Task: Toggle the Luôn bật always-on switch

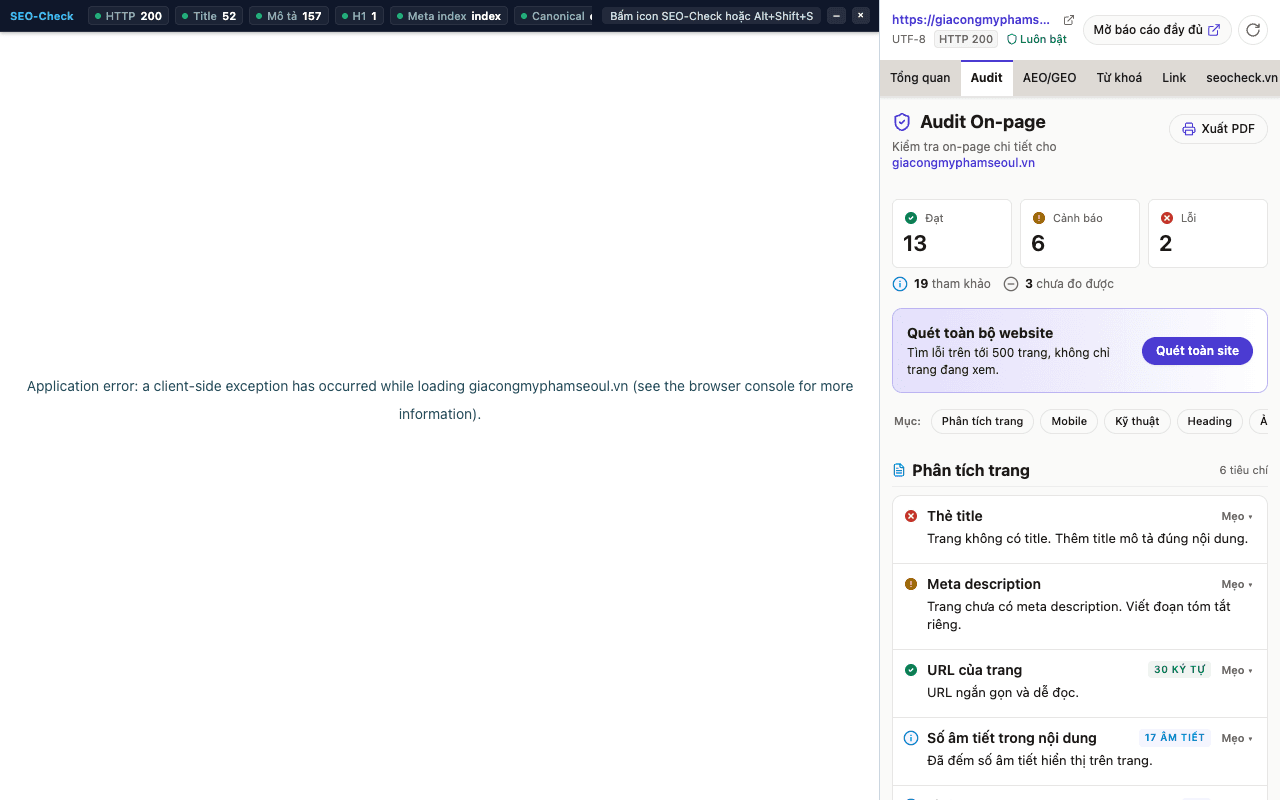Action: [1036, 39]
